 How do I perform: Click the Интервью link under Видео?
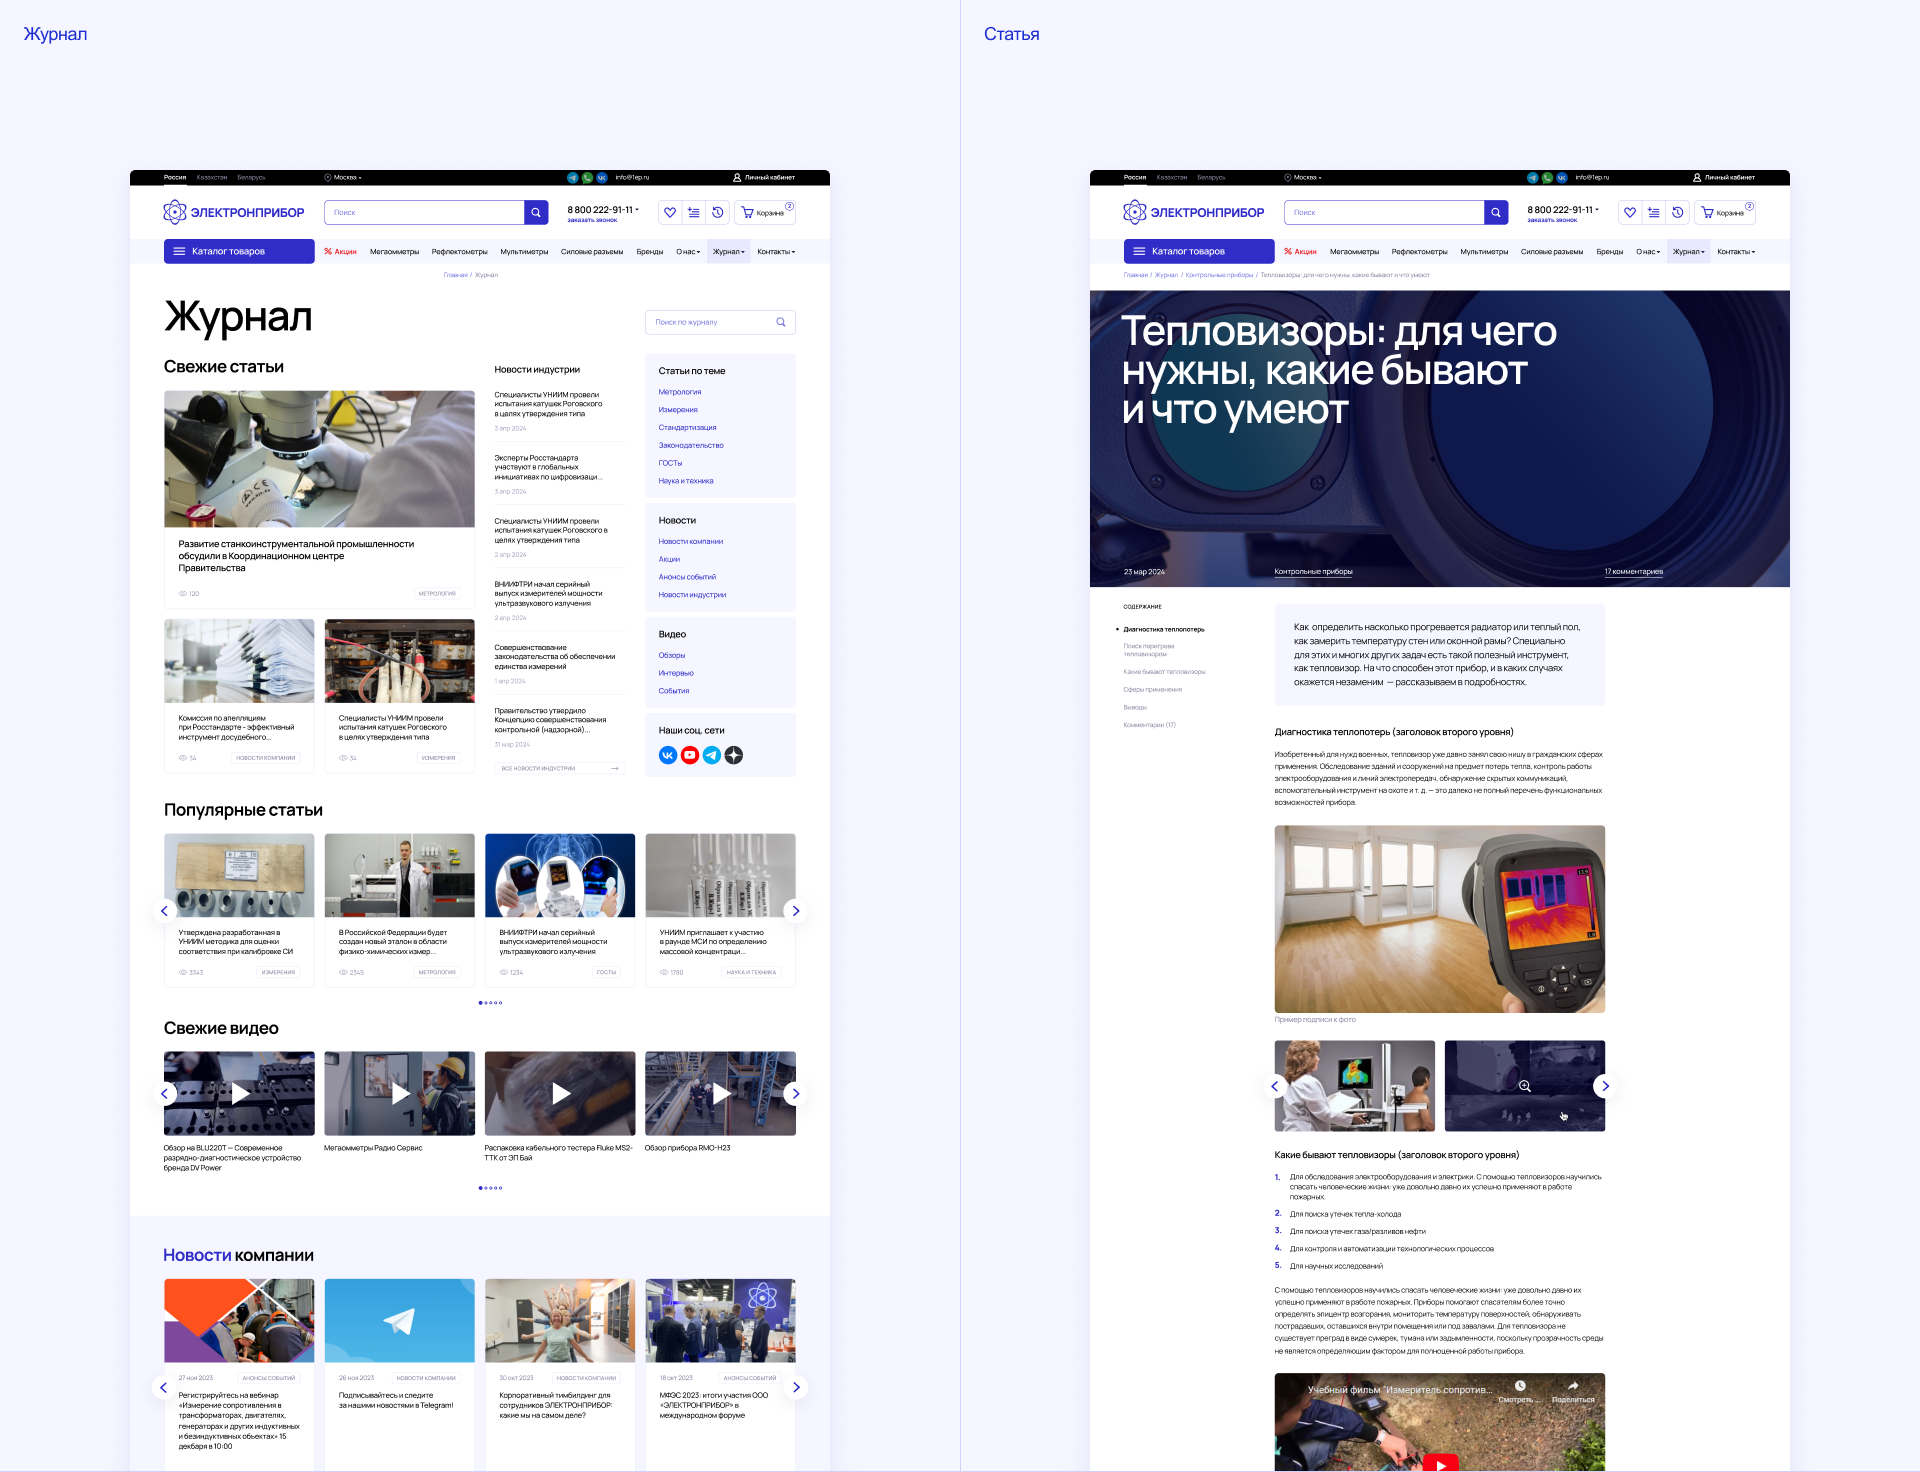676,673
